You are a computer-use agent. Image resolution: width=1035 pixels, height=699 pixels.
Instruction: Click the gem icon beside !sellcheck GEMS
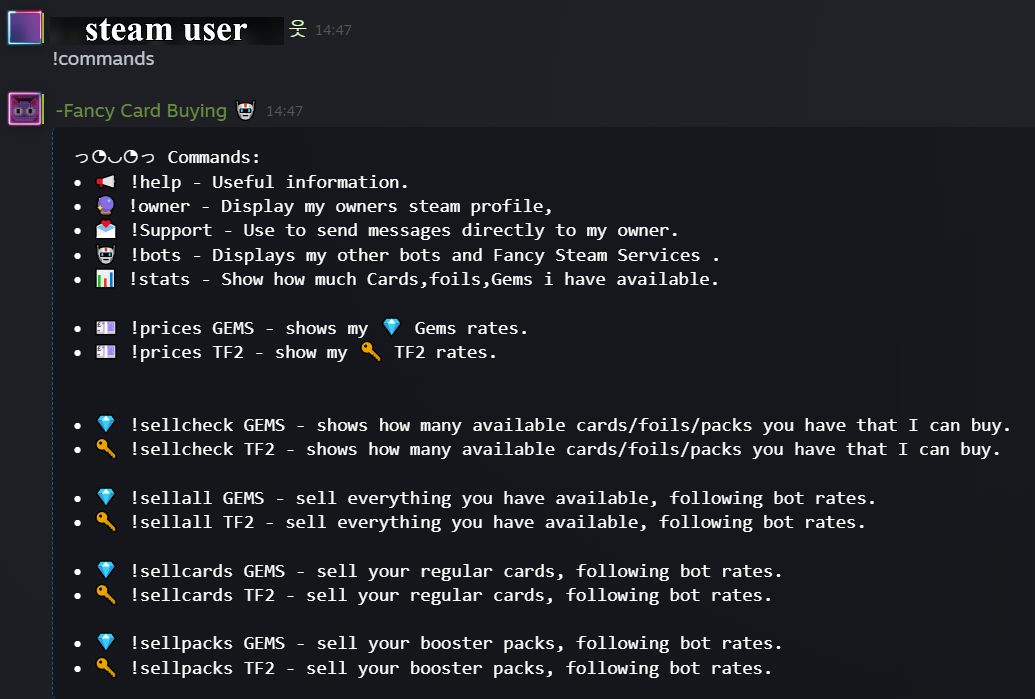pyautogui.click(x=106, y=424)
